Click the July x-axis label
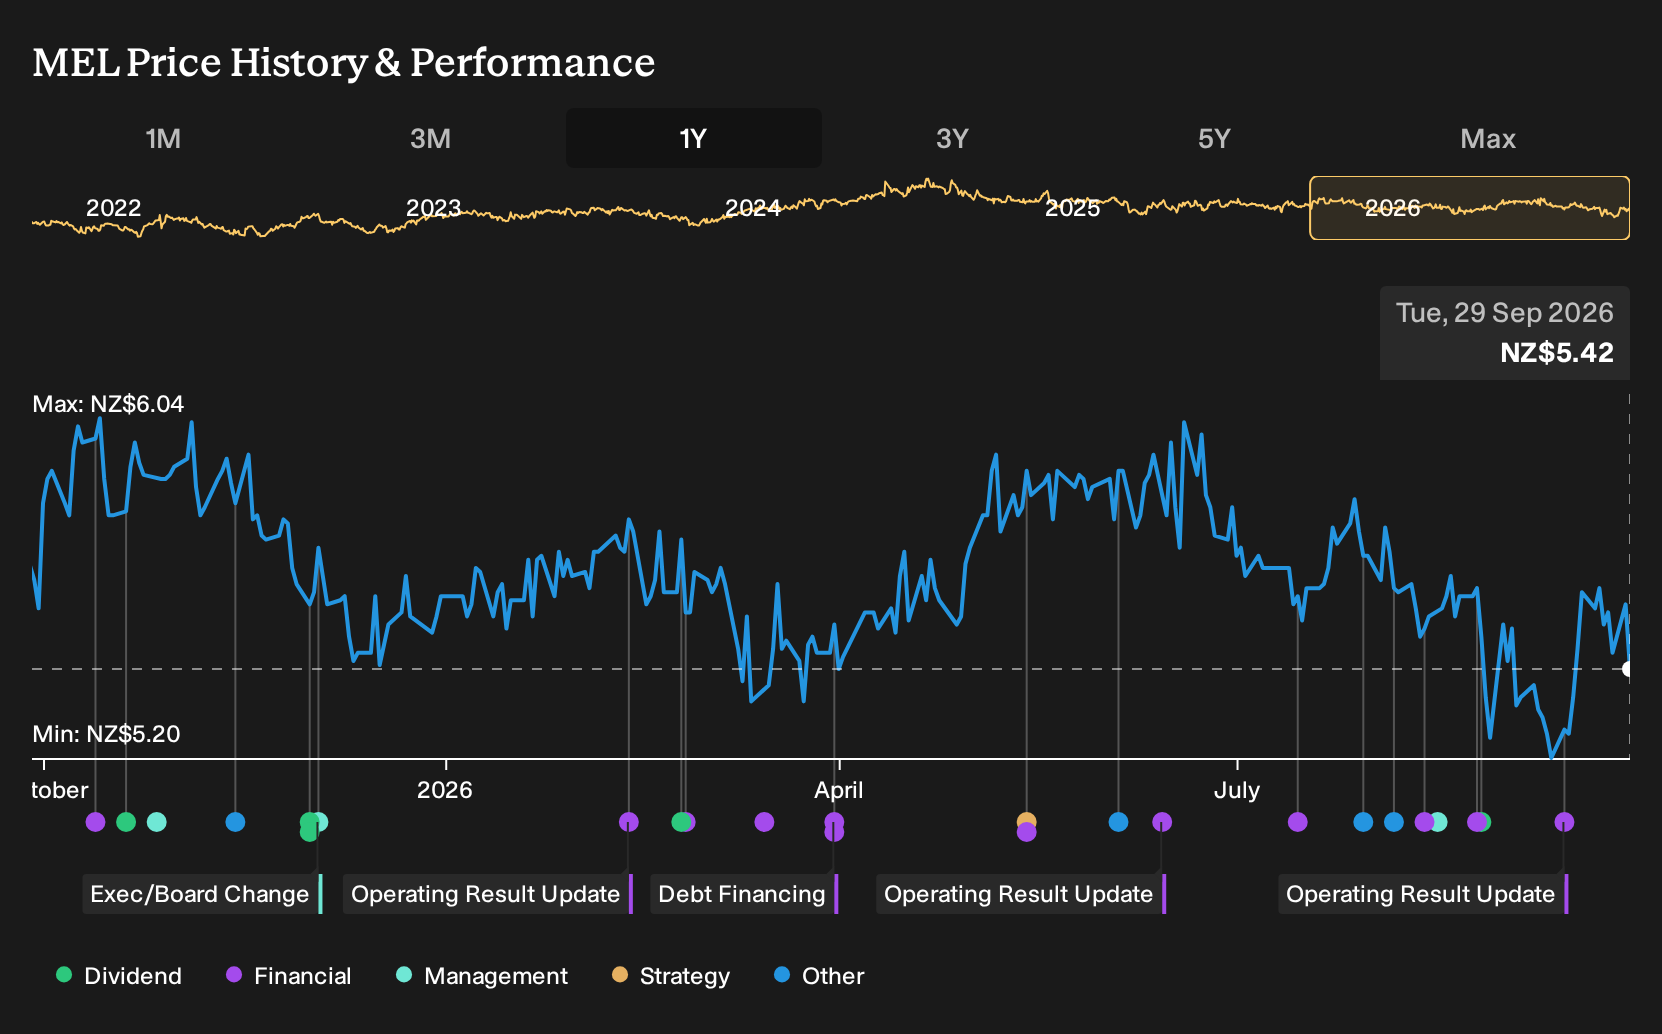The height and width of the screenshot is (1034, 1662). [1237, 790]
